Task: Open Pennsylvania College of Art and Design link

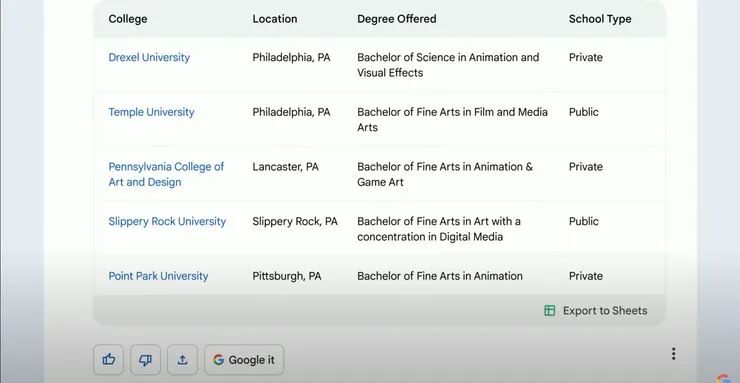Action: pos(166,175)
